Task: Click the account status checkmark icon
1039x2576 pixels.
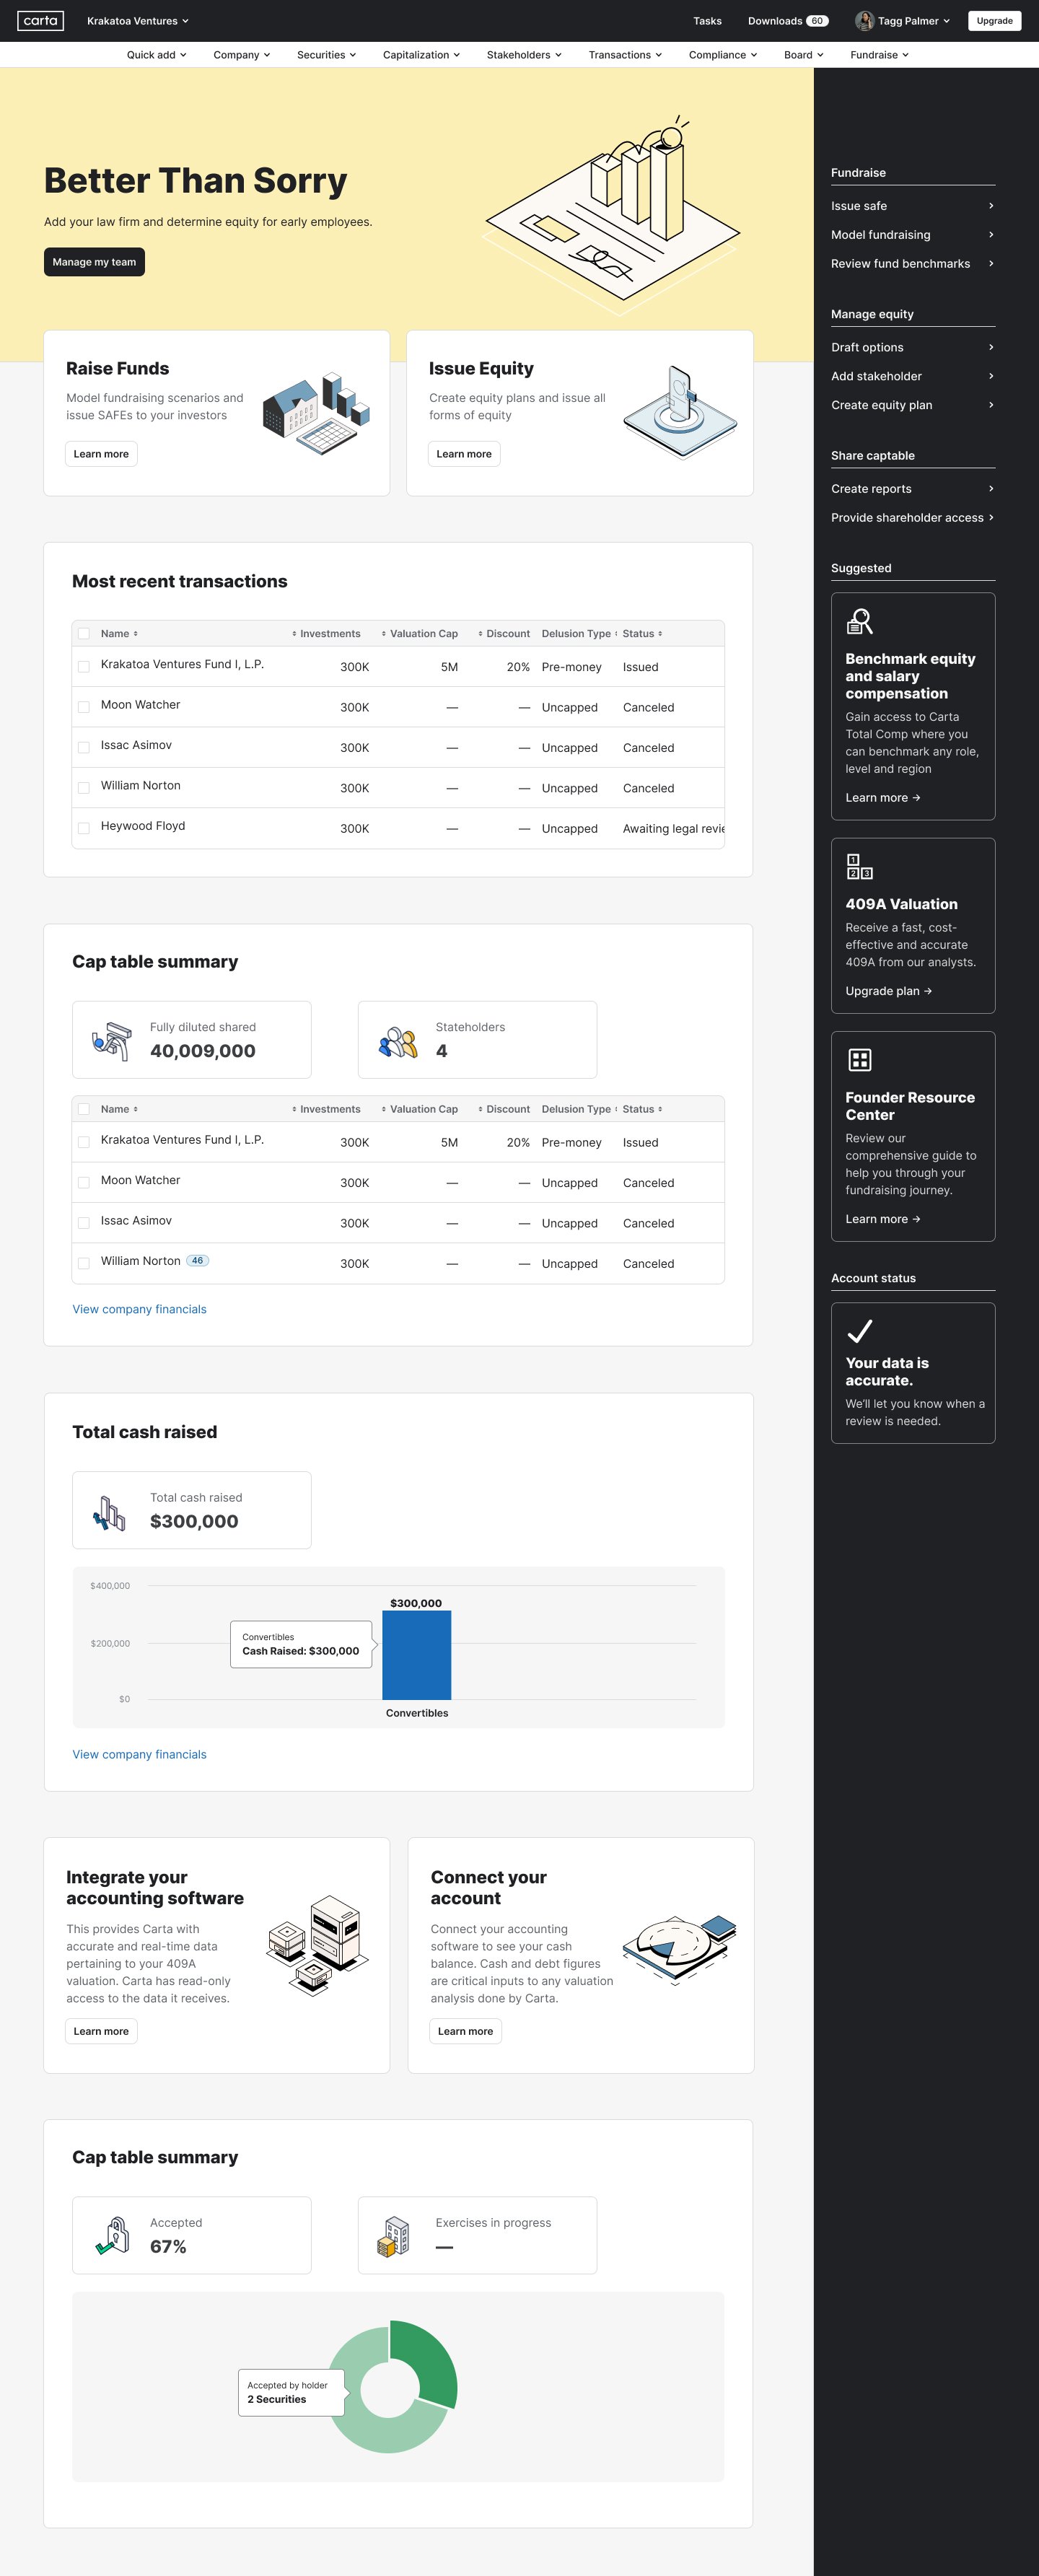Action: coord(860,1331)
